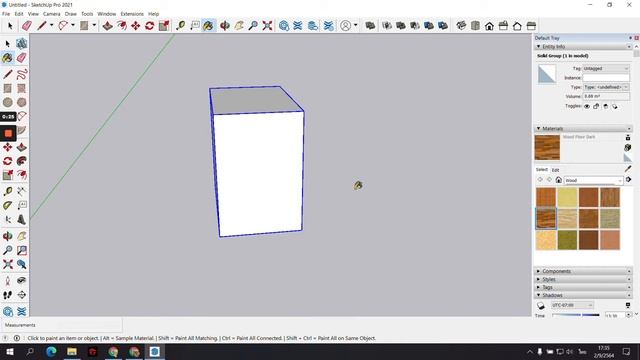Toggle the lock icon in Entity Info
Screen dimensions: 640x360
click(x=596, y=106)
